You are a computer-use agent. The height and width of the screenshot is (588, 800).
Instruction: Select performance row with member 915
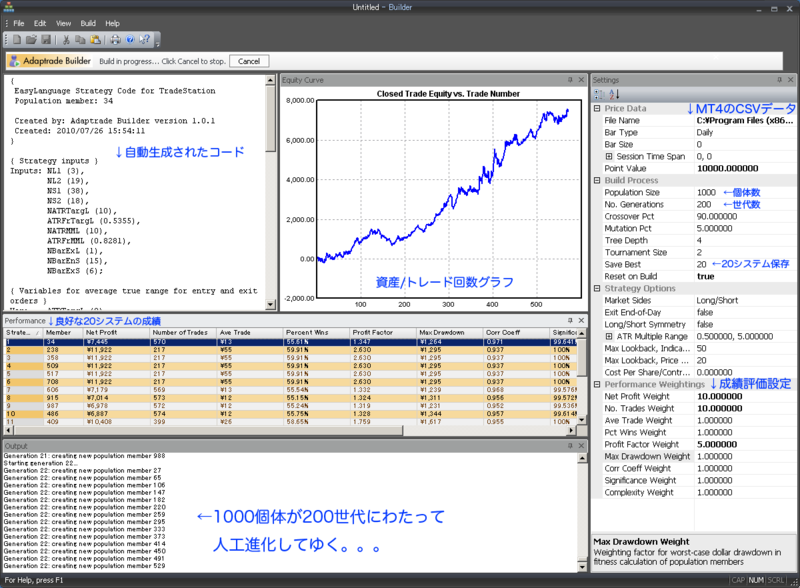(x=291, y=398)
